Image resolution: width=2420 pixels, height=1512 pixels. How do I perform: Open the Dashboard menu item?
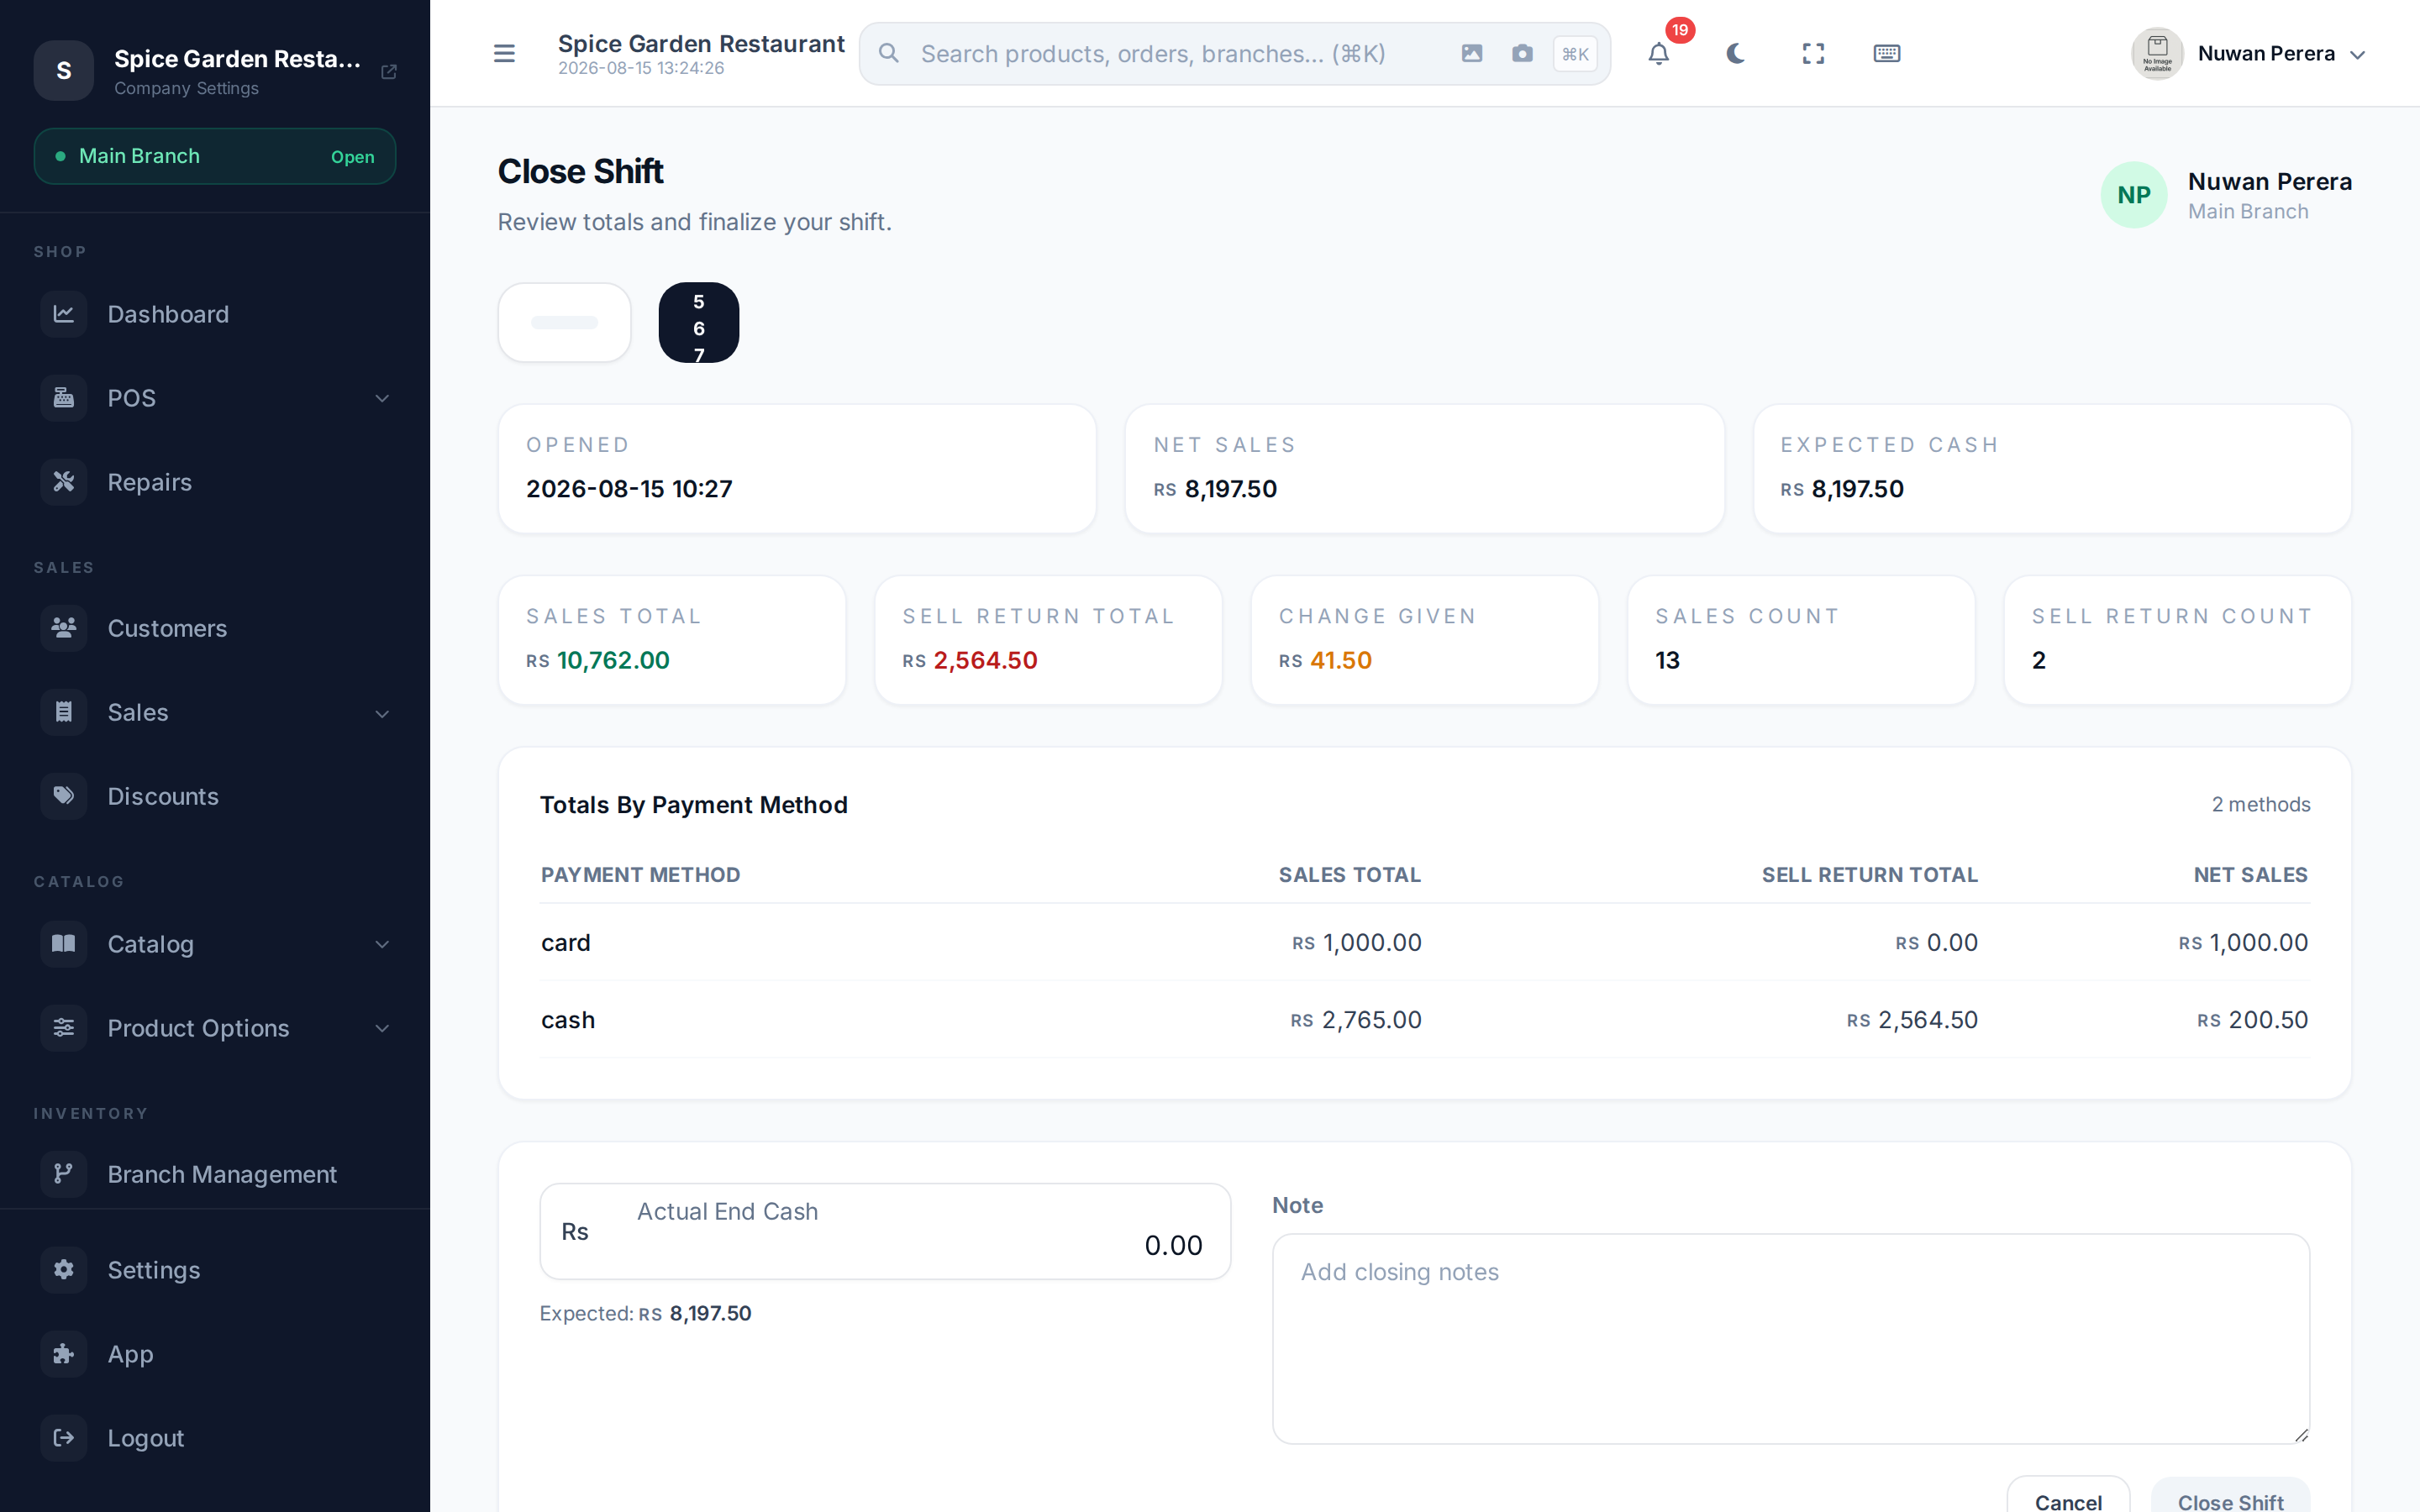point(215,314)
